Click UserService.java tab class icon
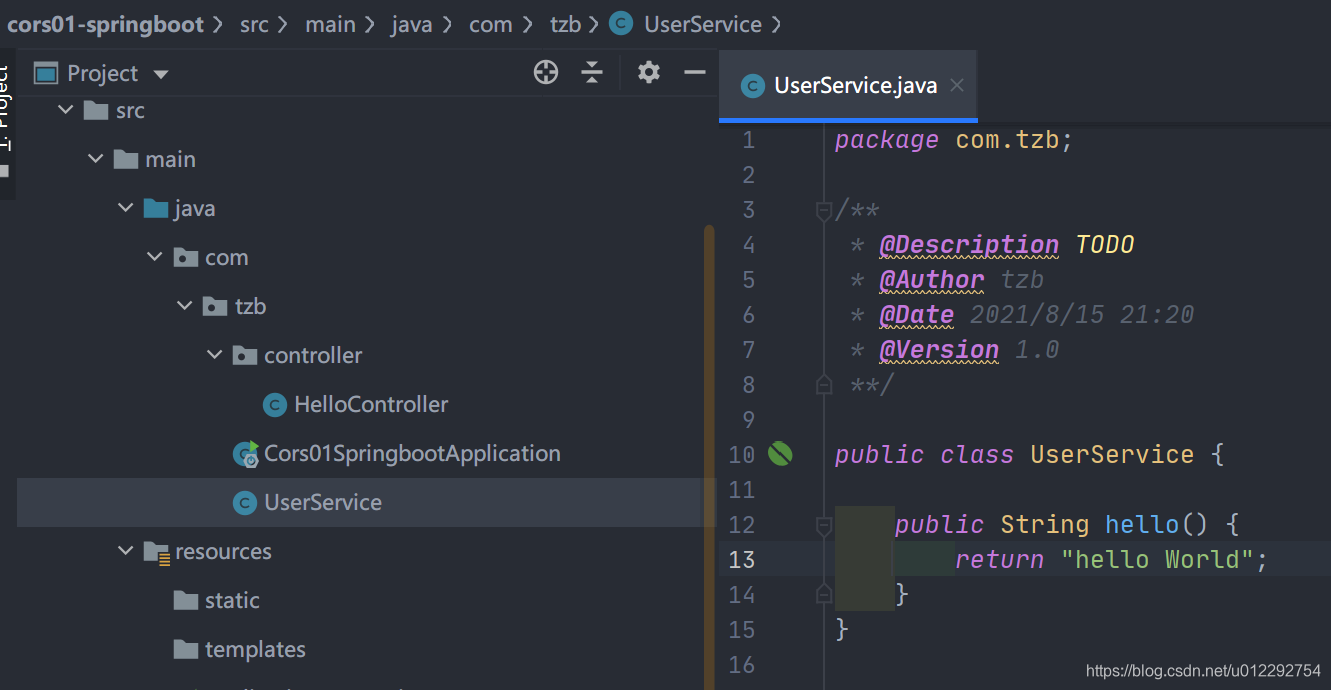1331x690 pixels. (x=752, y=86)
